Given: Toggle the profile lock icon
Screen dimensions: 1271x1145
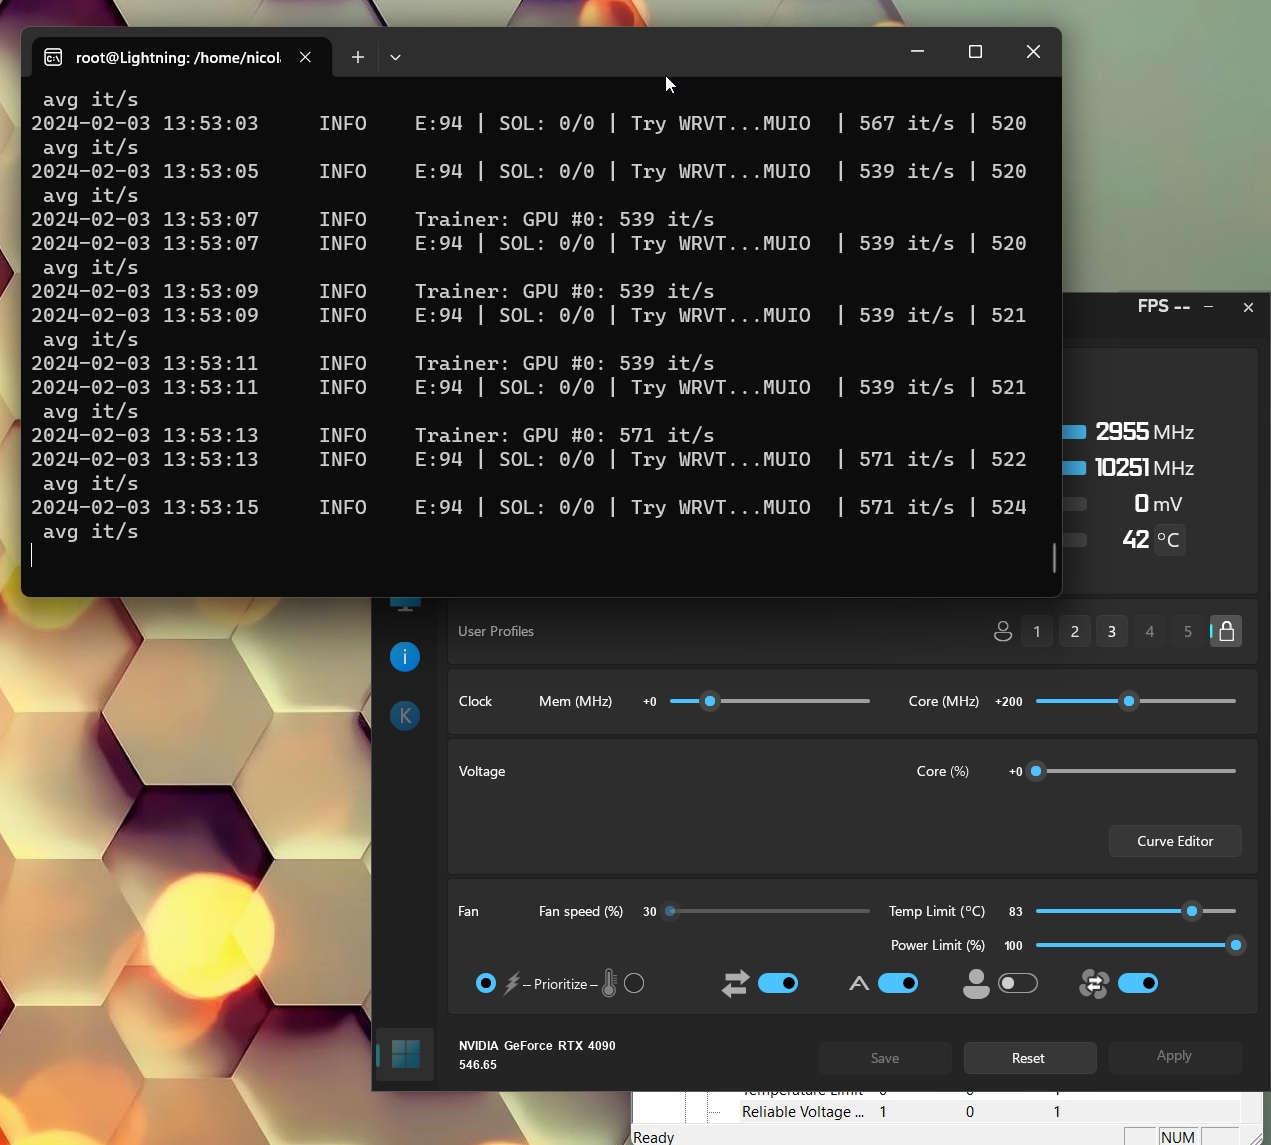Looking at the screenshot, I should click(1226, 632).
